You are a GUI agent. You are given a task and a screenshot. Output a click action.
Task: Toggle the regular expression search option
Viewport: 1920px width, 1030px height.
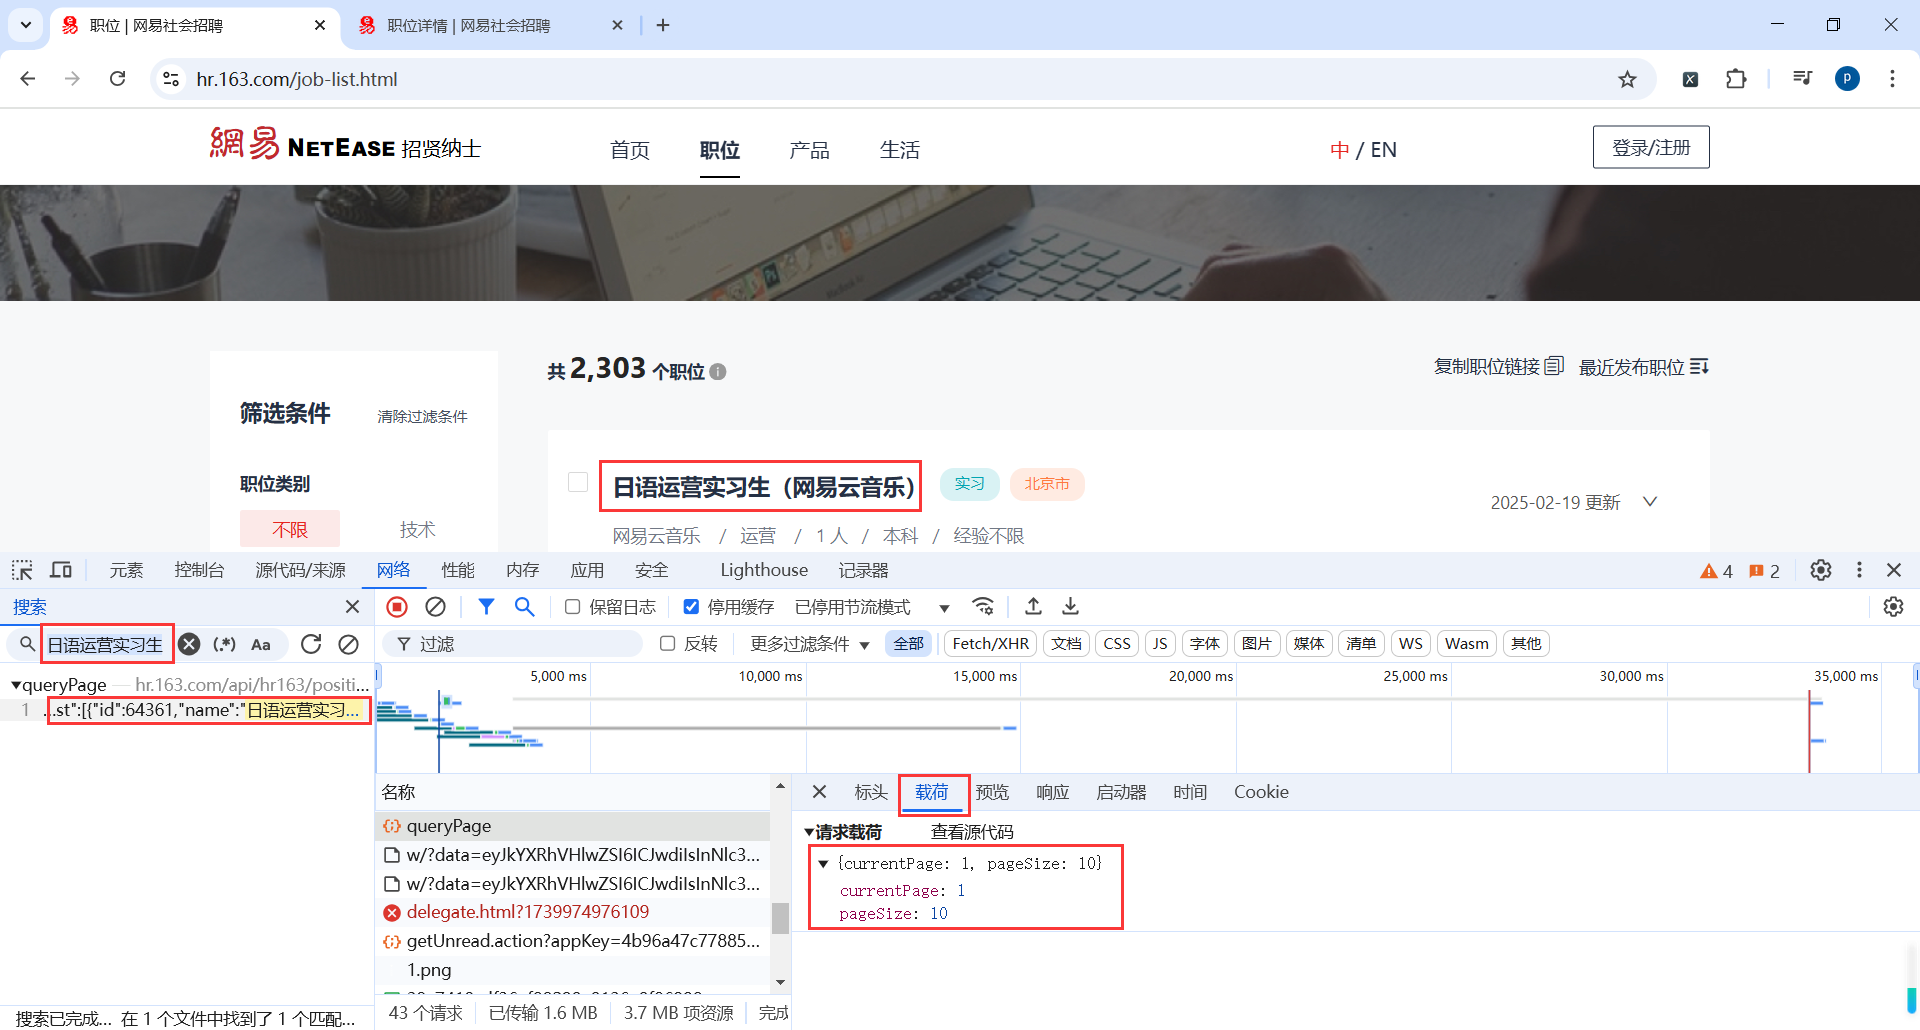(224, 644)
